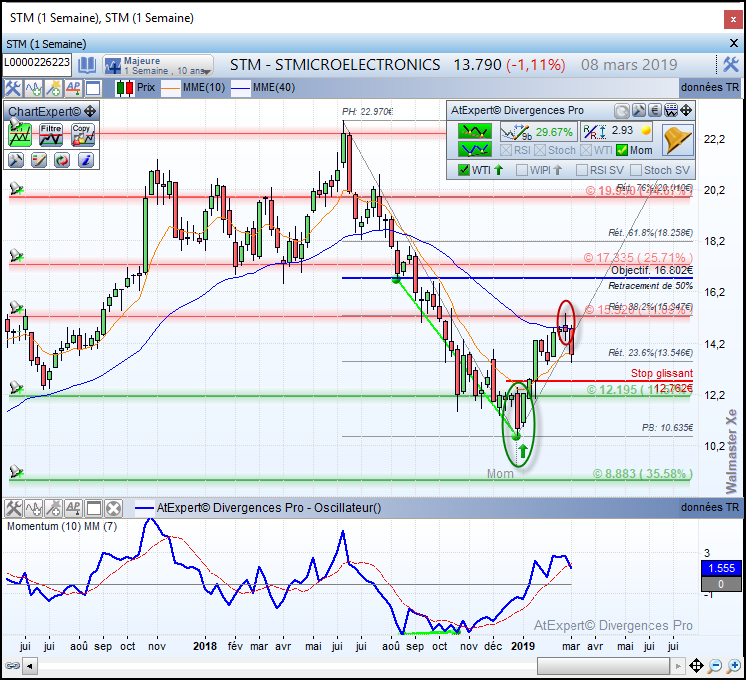
Task: Click top-right workspace tools wrench icon
Action: [731, 64]
